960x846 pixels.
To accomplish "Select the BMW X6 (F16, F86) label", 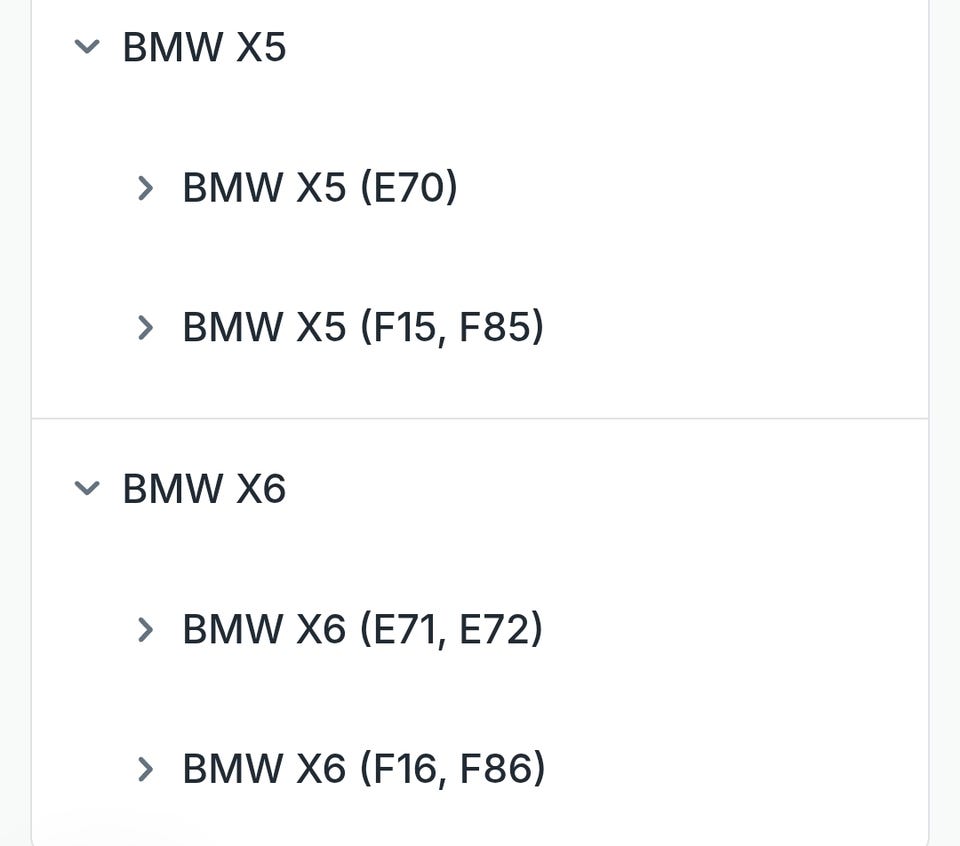I will (x=363, y=769).
